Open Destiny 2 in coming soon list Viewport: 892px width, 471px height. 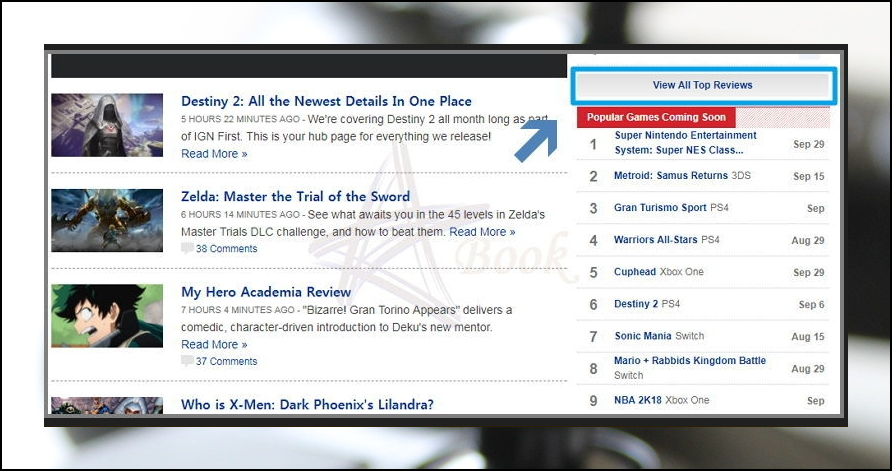point(635,304)
